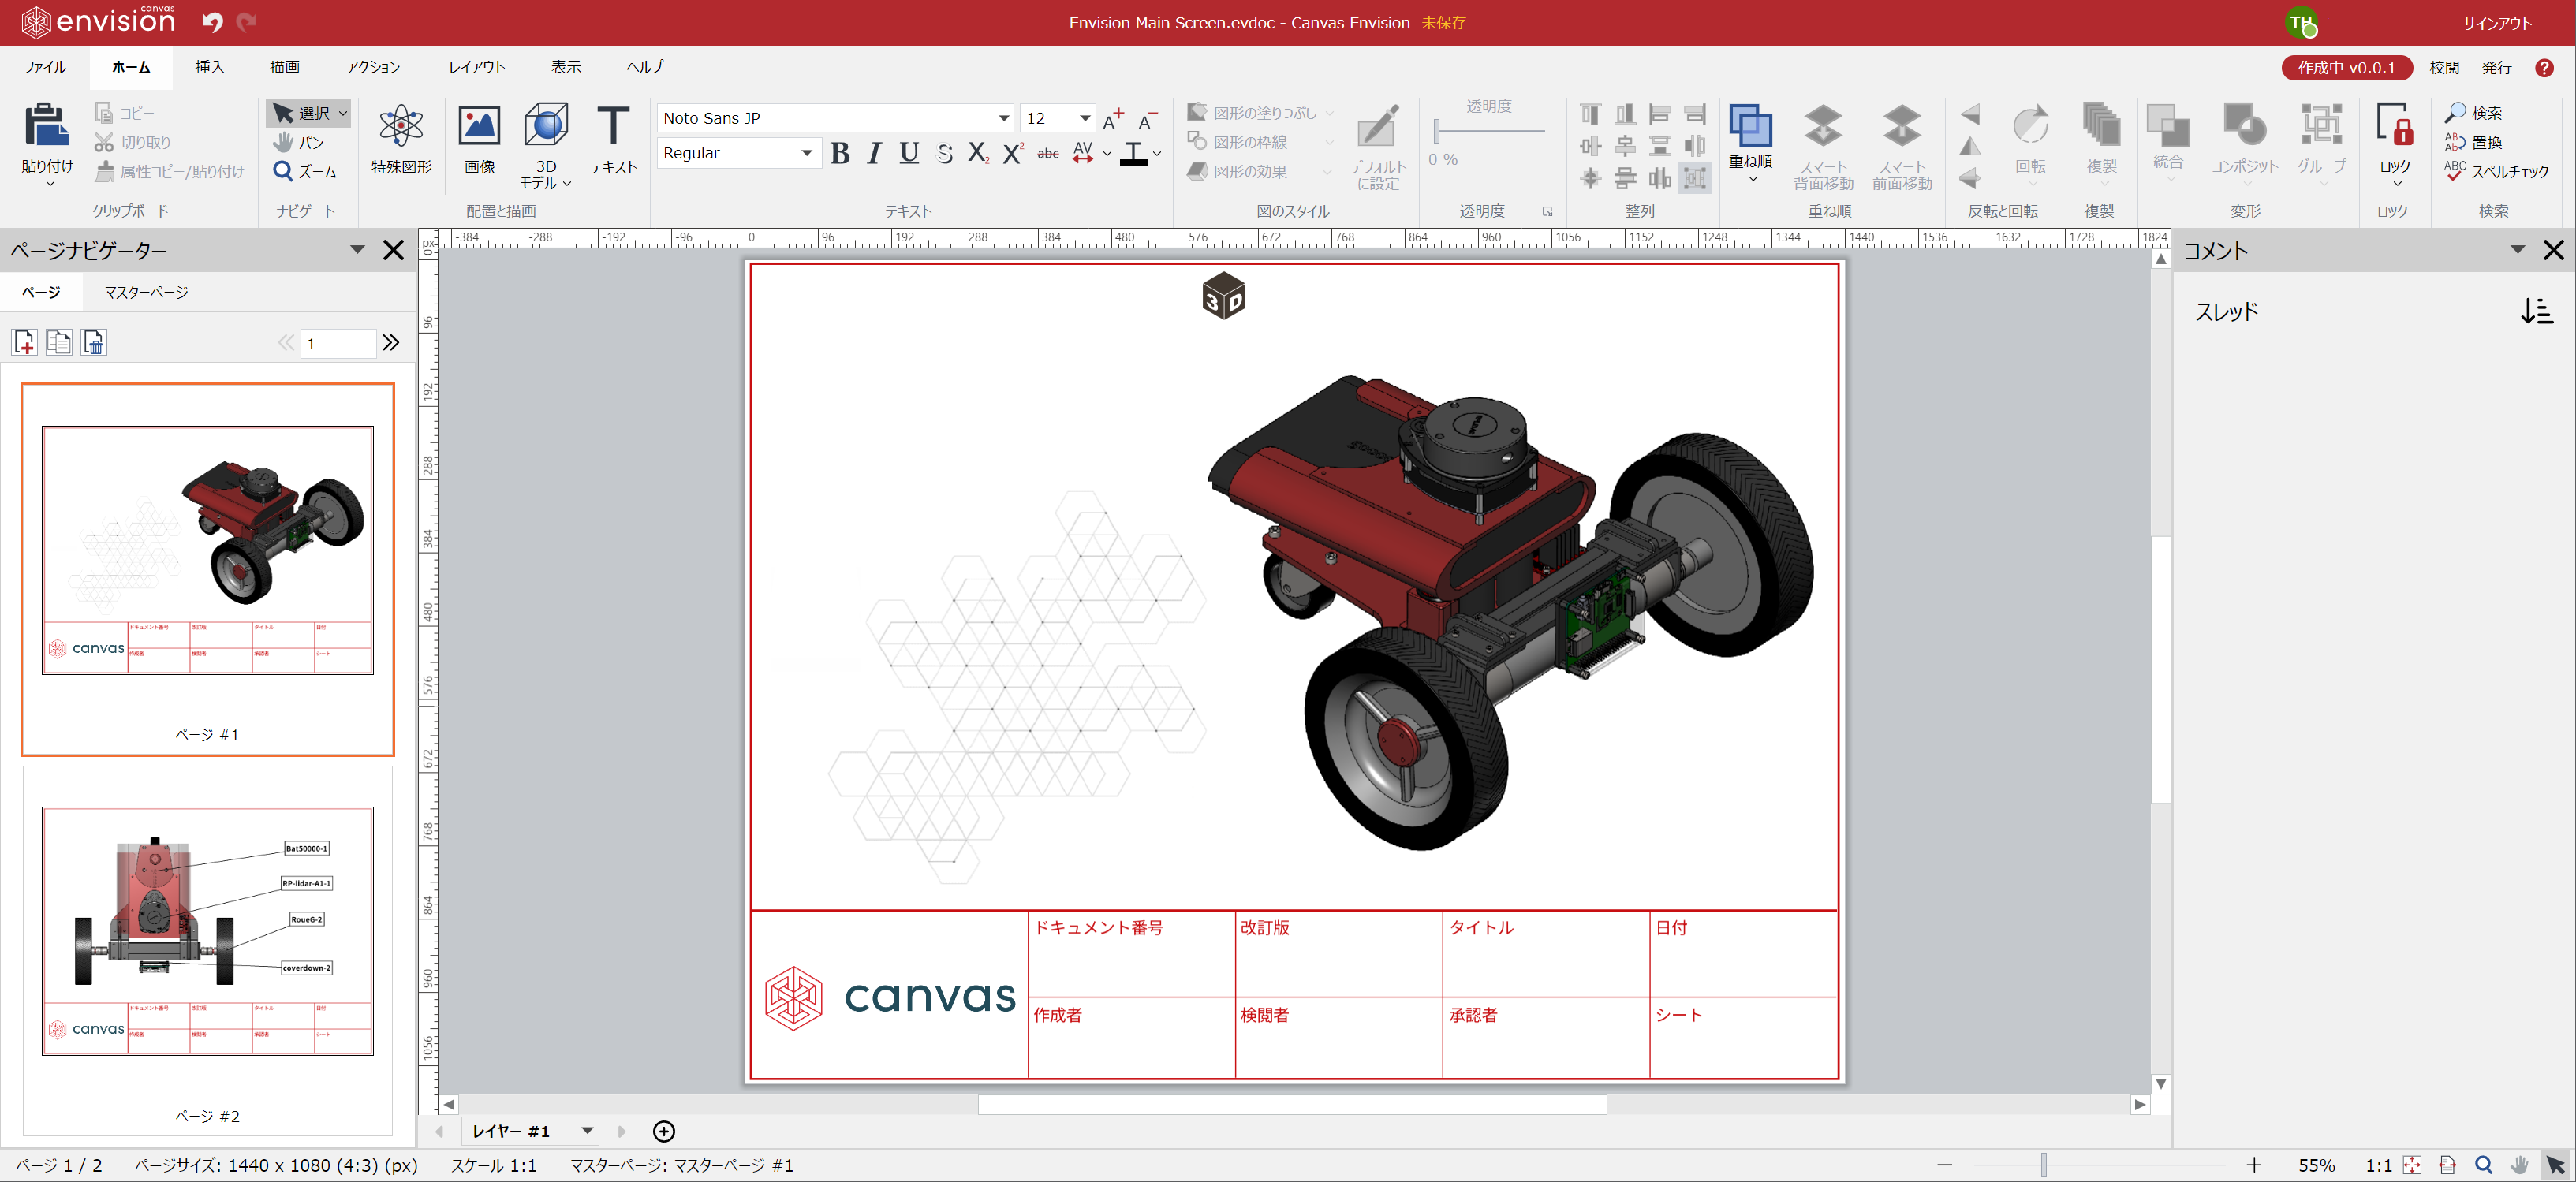Image resolution: width=2576 pixels, height=1182 pixels.
Task: Click the 3D cube badge on canvas
Action: coord(1223,296)
